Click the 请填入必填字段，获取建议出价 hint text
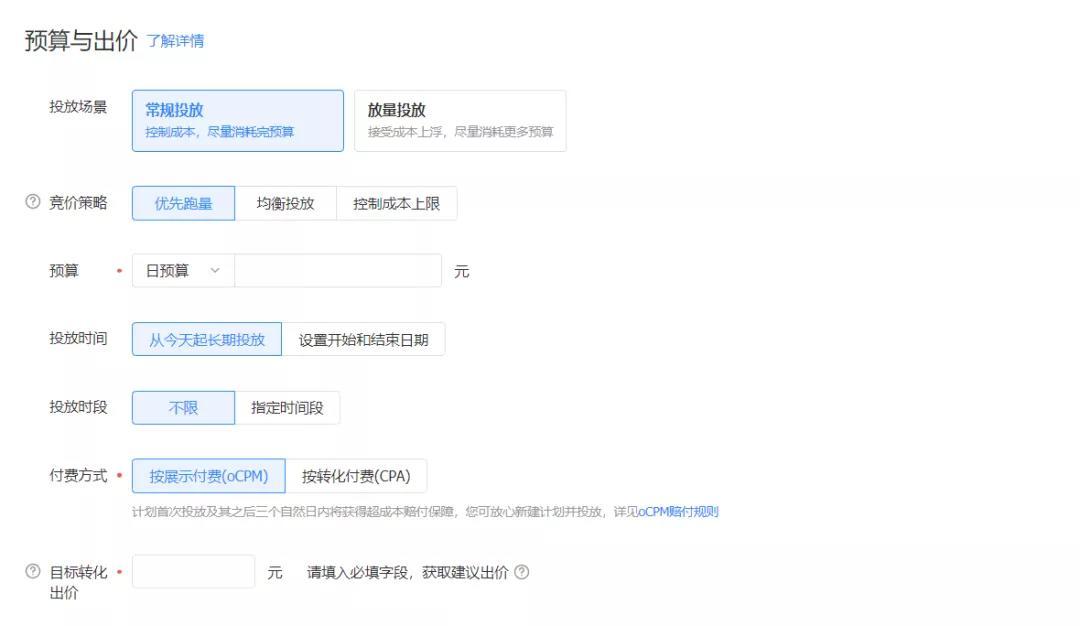 tap(407, 572)
